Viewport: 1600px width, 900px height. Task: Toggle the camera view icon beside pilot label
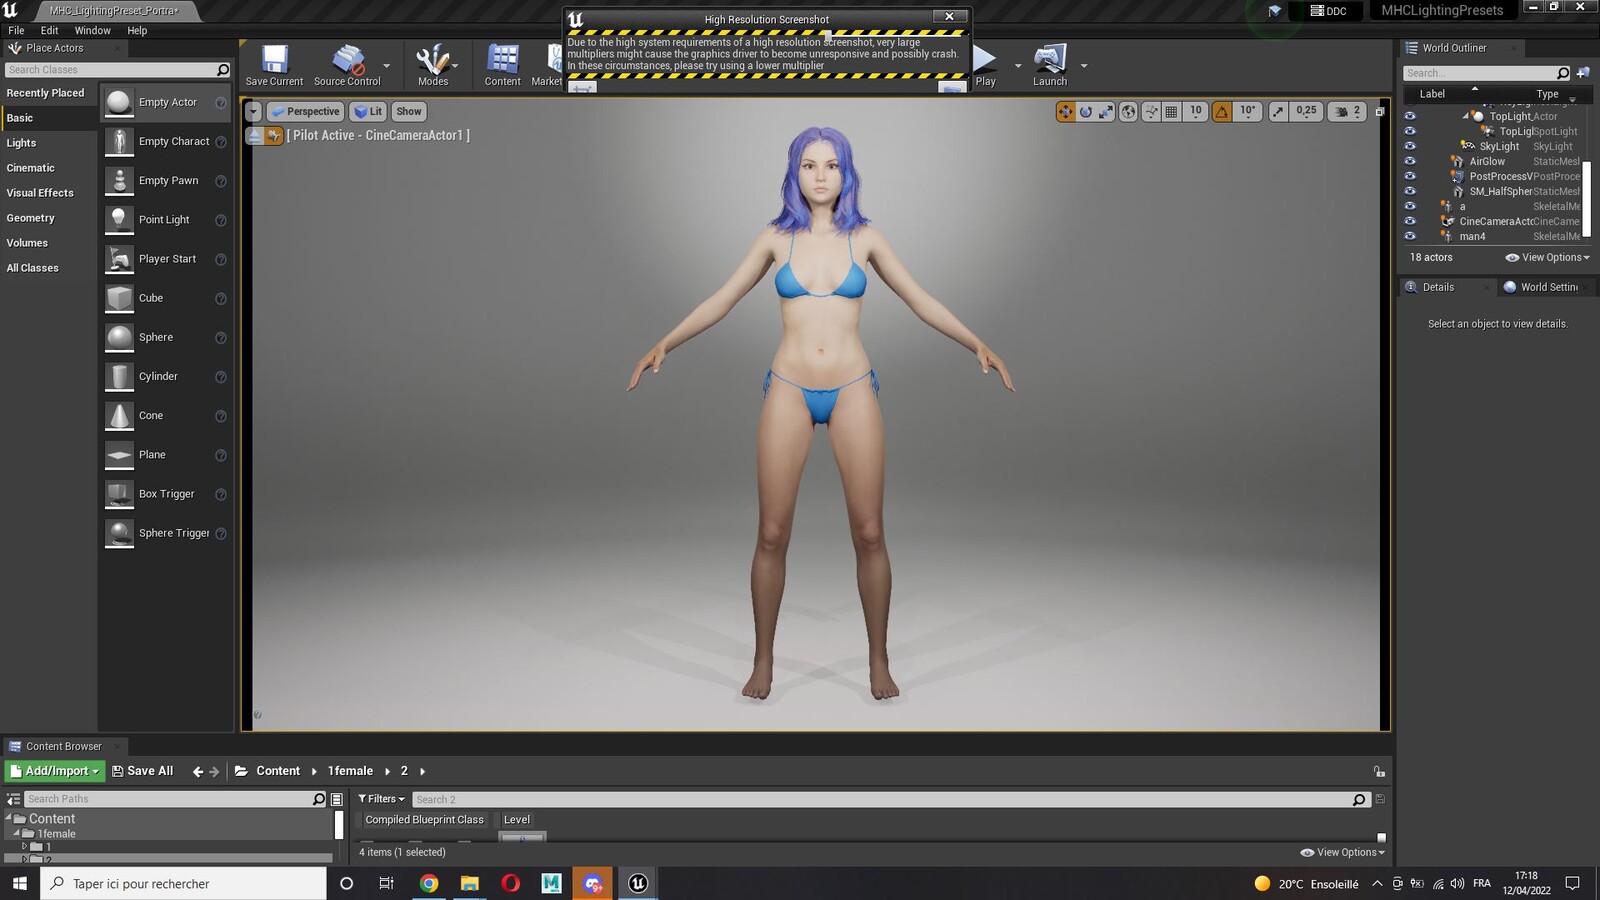click(274, 136)
